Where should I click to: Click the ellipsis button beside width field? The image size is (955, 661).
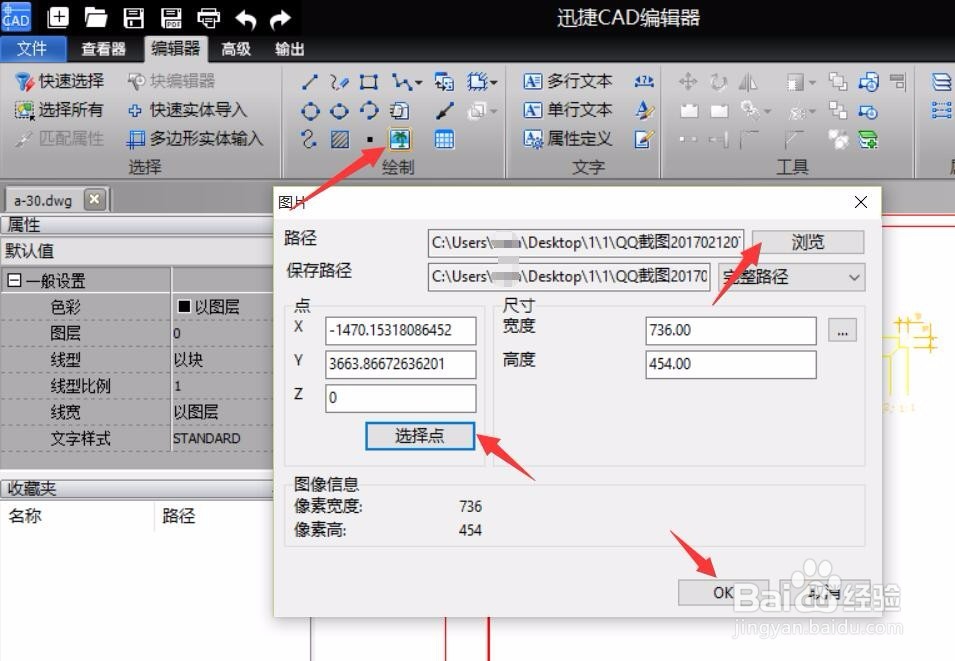click(x=842, y=330)
